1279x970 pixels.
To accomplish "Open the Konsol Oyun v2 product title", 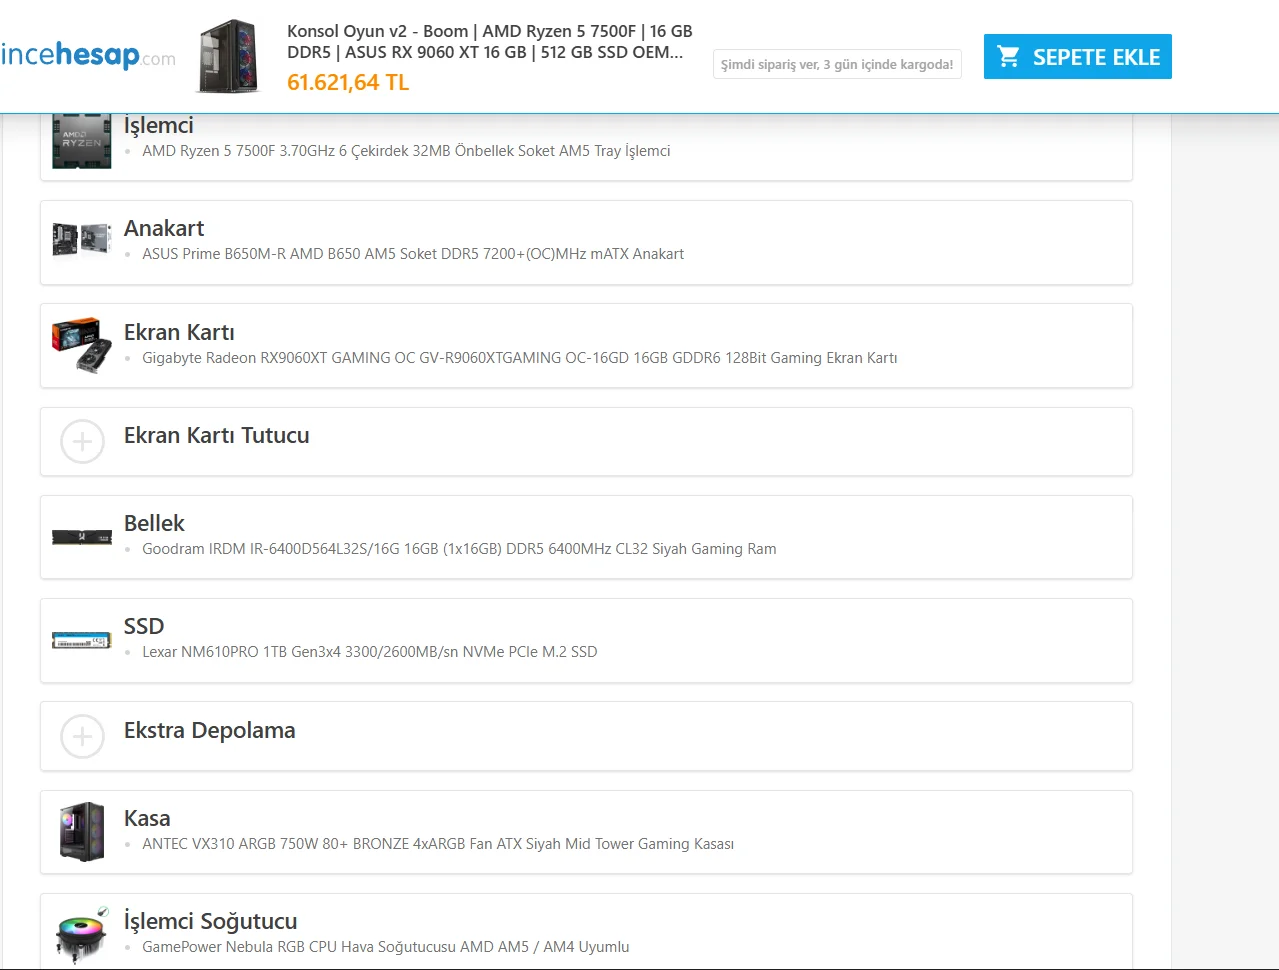I will (x=490, y=42).
